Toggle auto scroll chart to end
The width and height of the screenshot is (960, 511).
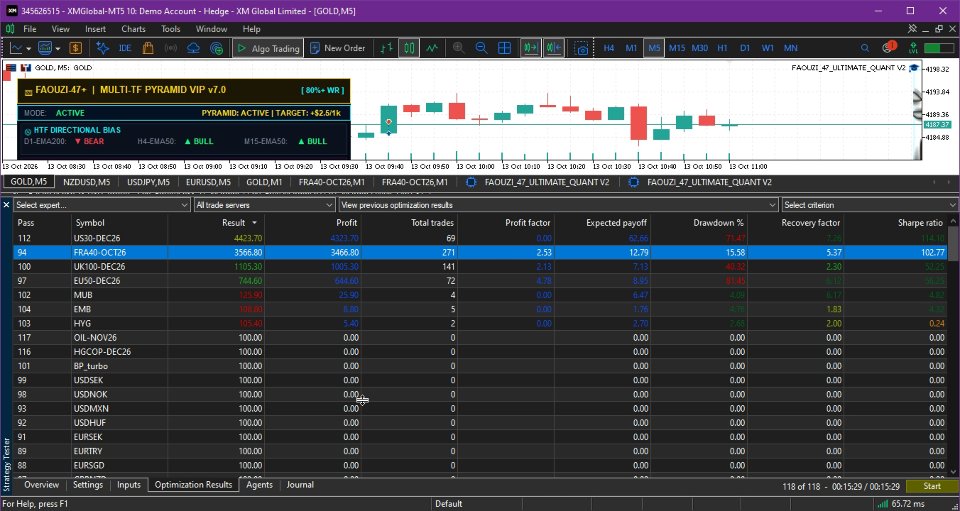(531, 48)
